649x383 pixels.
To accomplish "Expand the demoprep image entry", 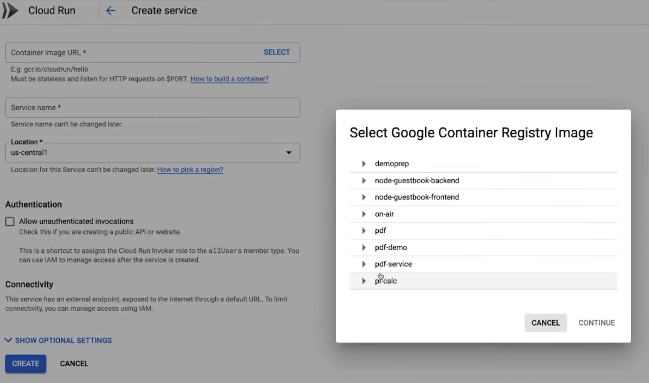I will click(x=363, y=164).
